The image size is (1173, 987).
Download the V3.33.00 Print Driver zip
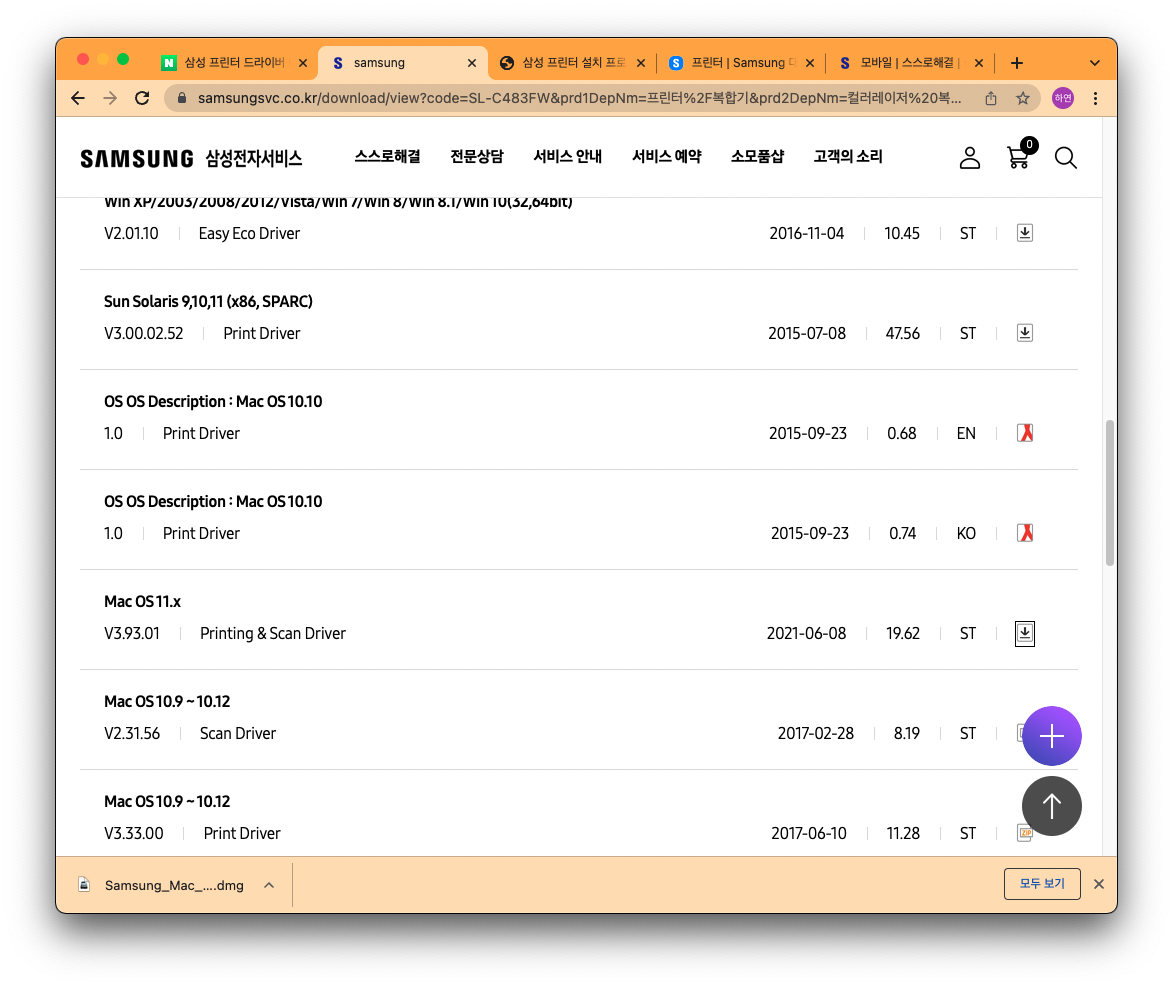(1024, 833)
